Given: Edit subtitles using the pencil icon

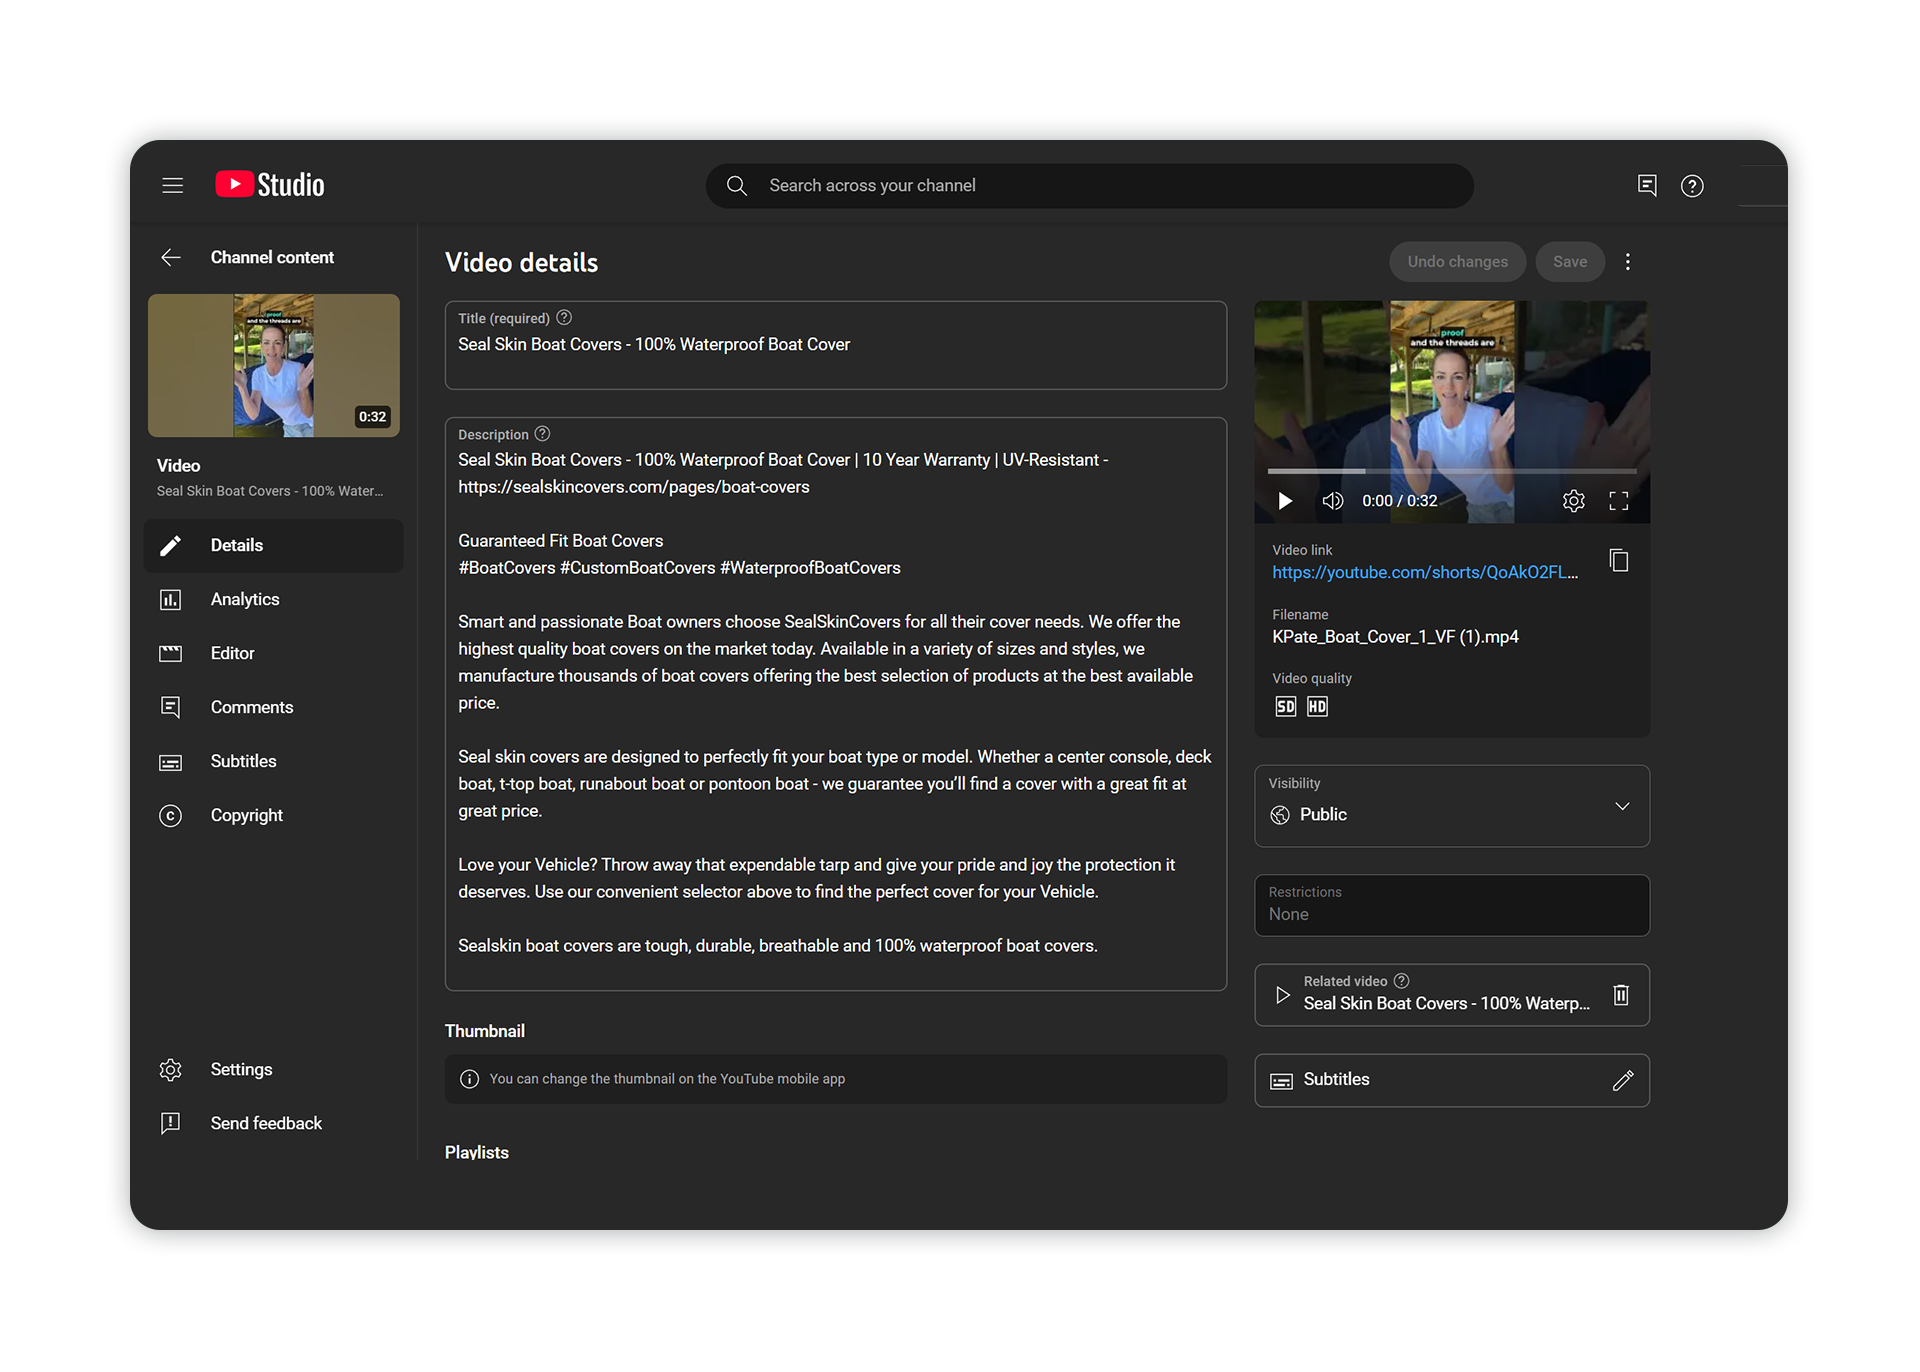Looking at the screenshot, I should 1621,1081.
